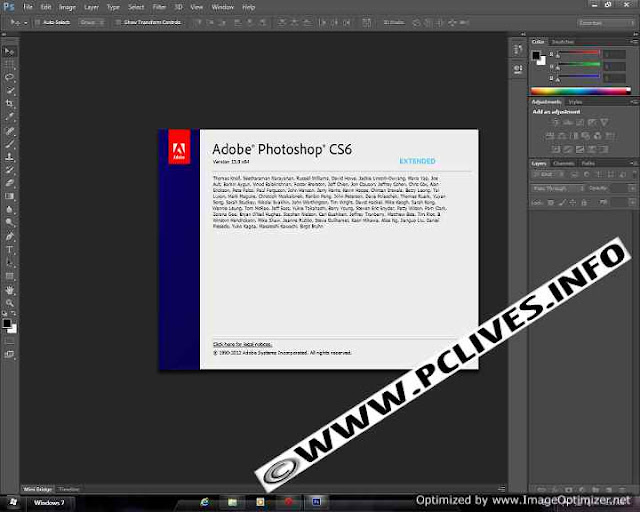Select the Dodge tool
This screenshot has width=640, height=512.
pyautogui.click(x=9, y=223)
